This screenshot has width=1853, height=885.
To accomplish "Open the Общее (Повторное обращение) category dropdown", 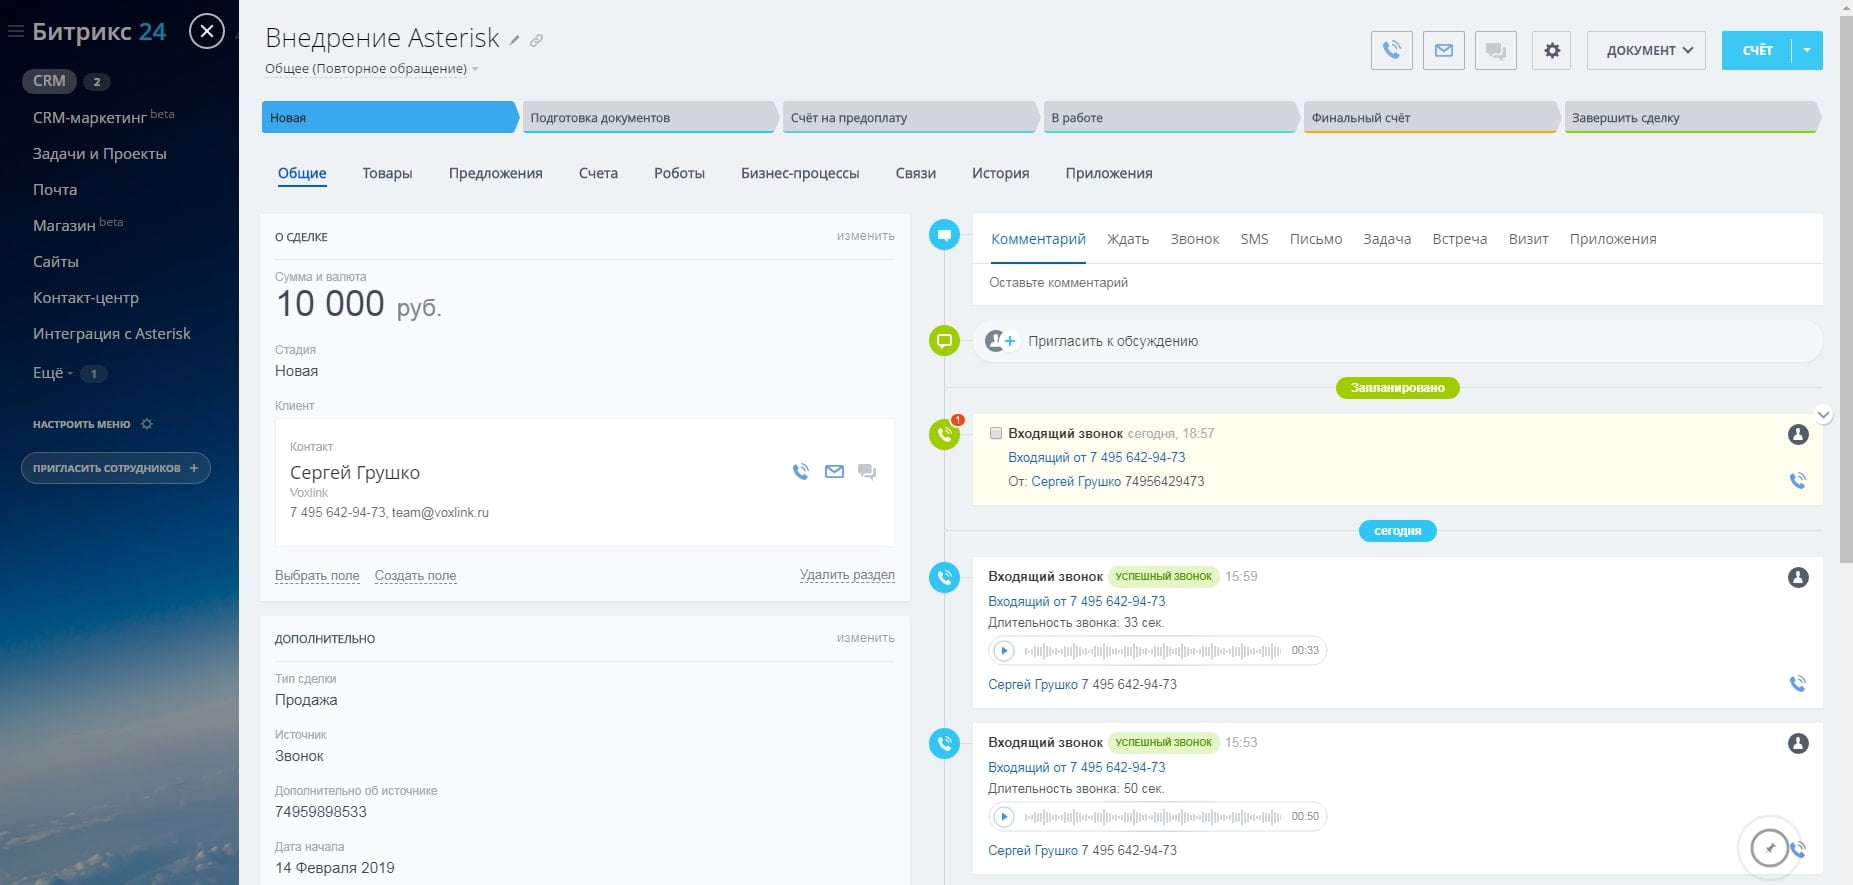I will point(371,69).
